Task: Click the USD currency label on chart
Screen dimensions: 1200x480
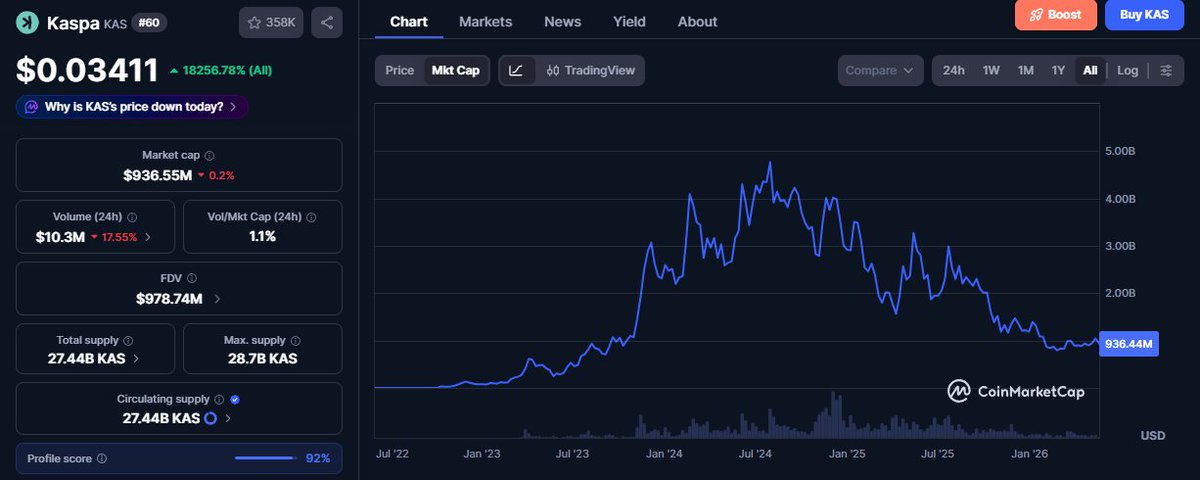Action: click(x=1153, y=436)
